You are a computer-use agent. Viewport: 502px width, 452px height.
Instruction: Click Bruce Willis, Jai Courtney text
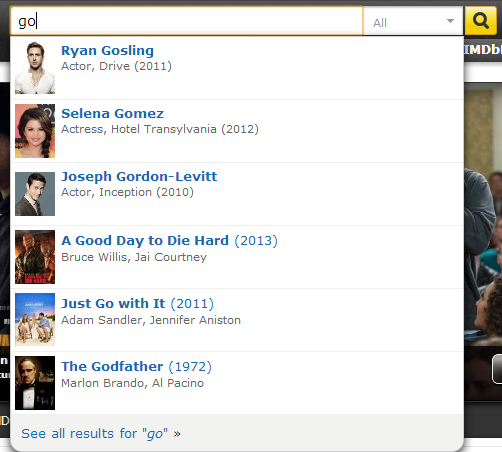pyautogui.click(x=134, y=257)
